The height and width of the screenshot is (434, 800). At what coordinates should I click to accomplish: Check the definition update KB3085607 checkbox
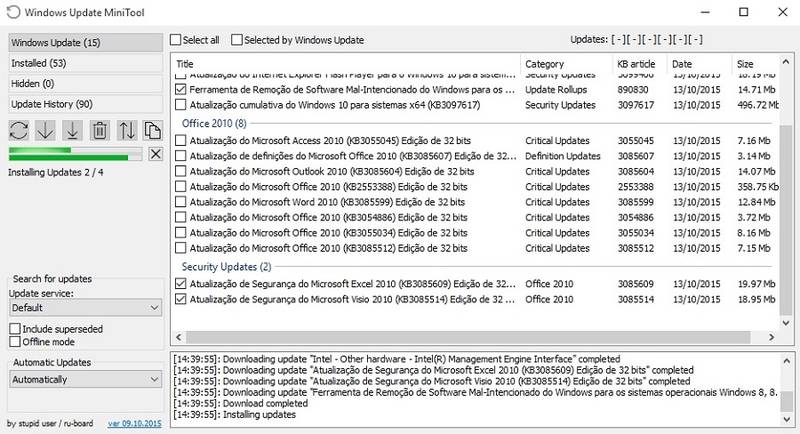(x=180, y=156)
